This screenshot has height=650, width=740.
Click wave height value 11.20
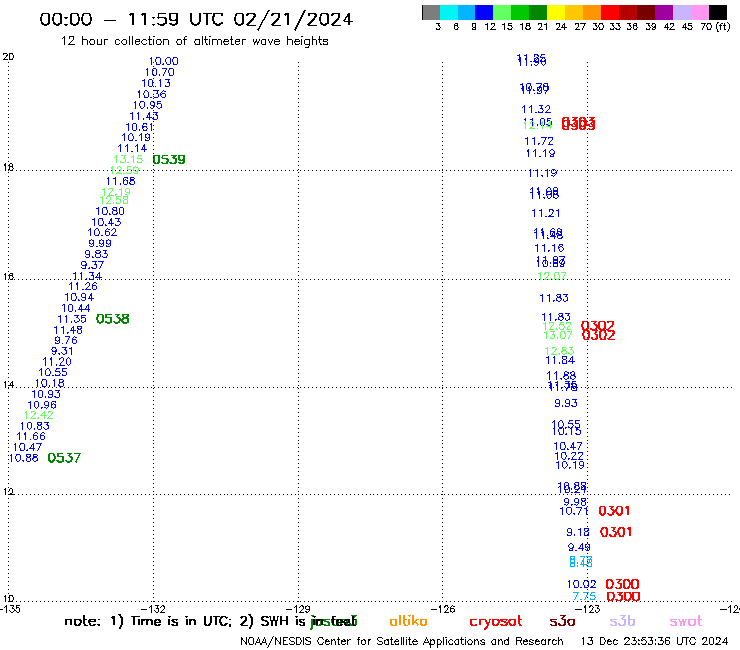tap(57, 362)
